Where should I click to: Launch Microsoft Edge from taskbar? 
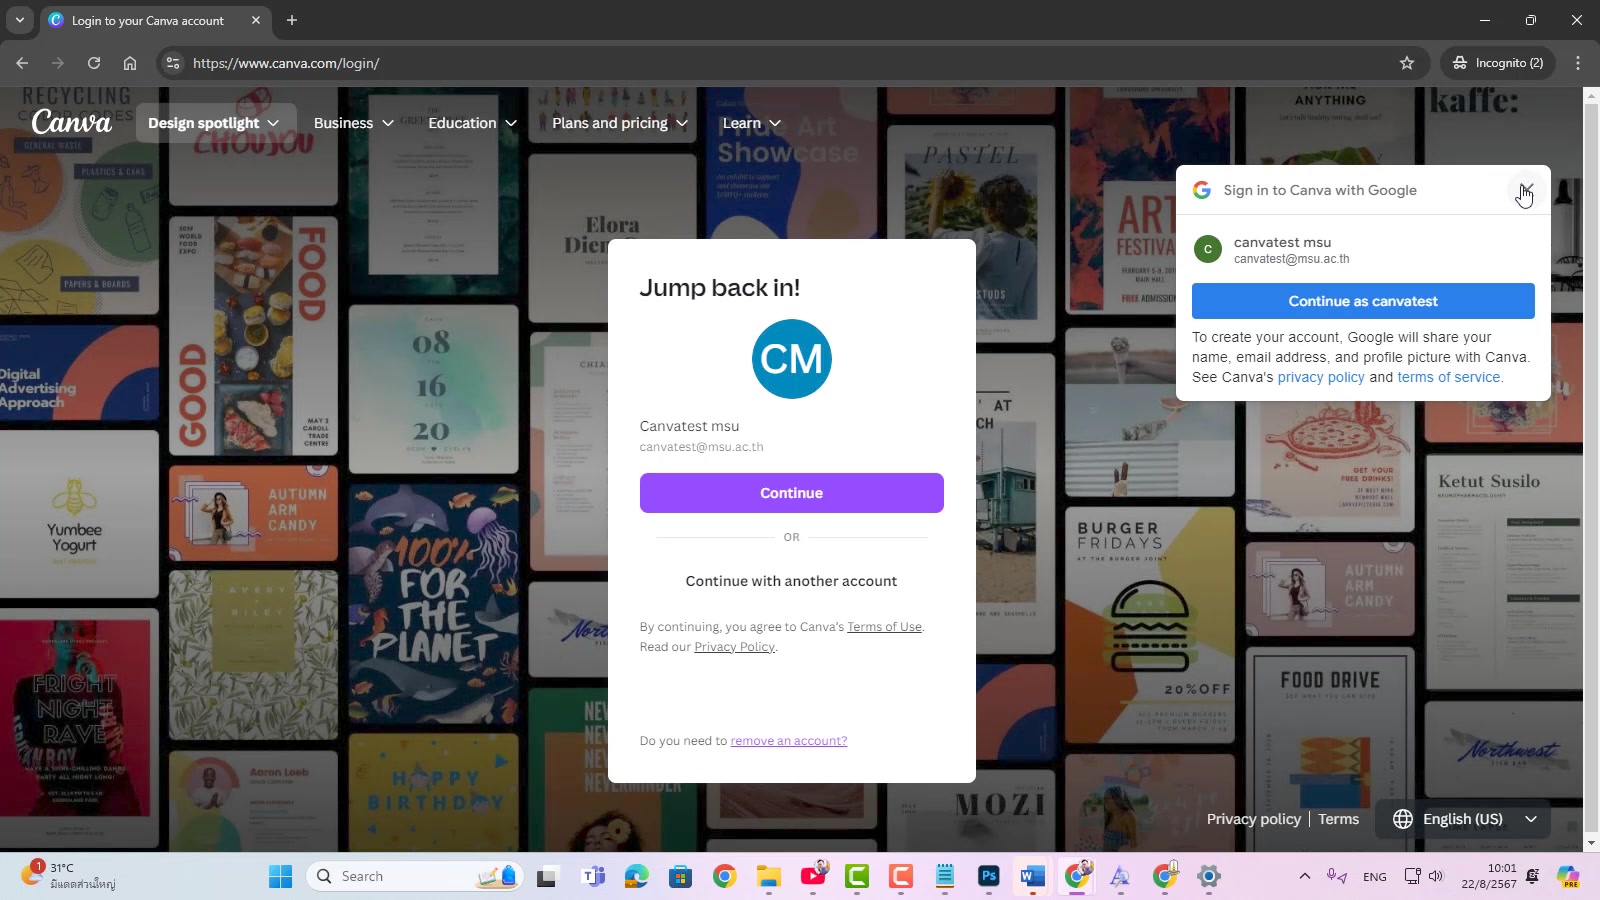(637, 877)
